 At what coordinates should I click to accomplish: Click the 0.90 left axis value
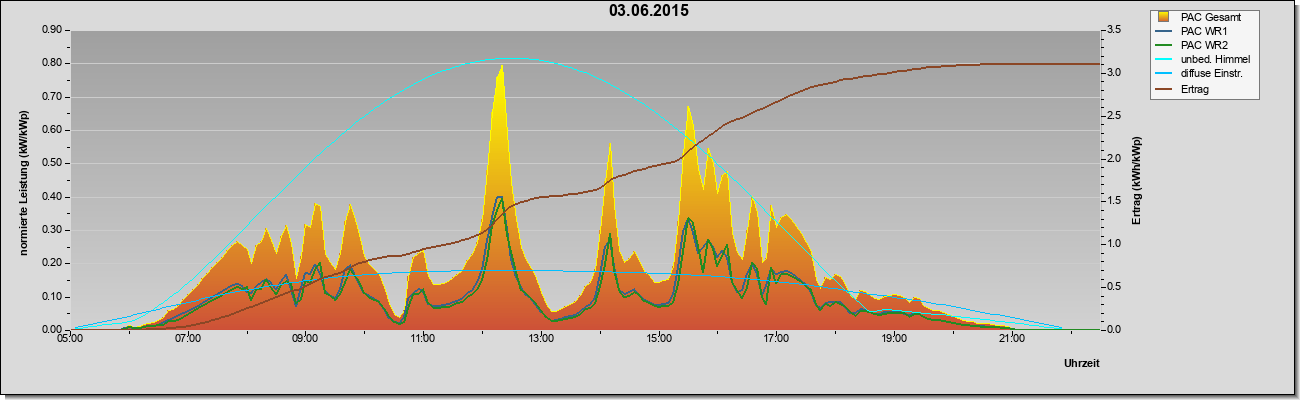coord(51,30)
